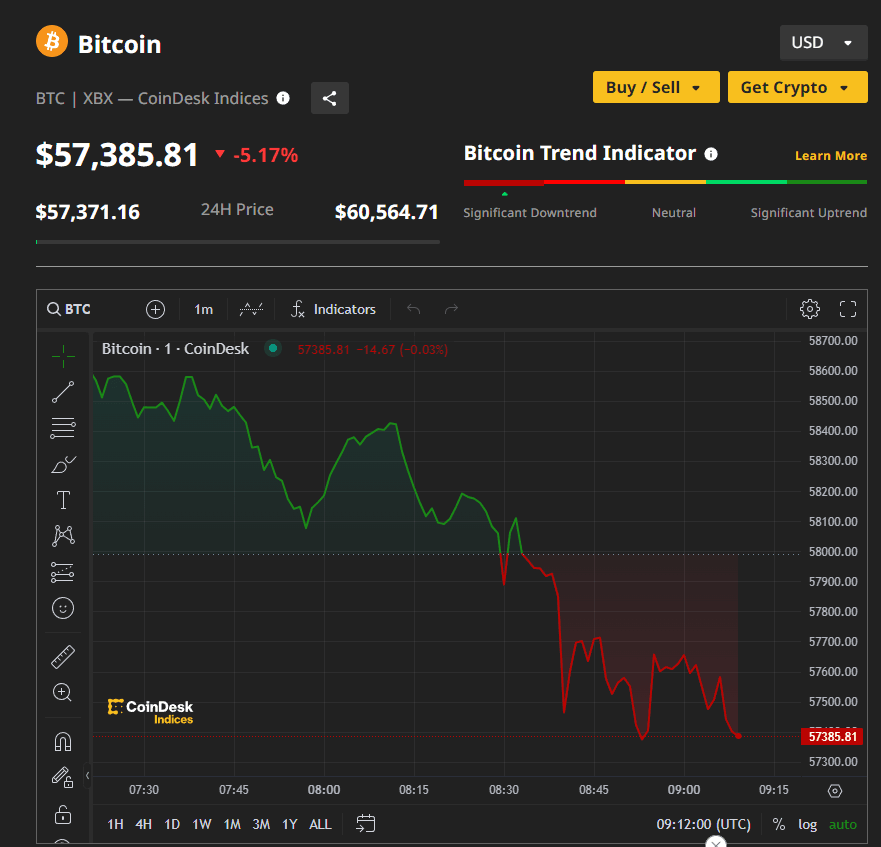Toggle magnet mode for drawings
The width and height of the screenshot is (881, 847).
(x=63, y=742)
